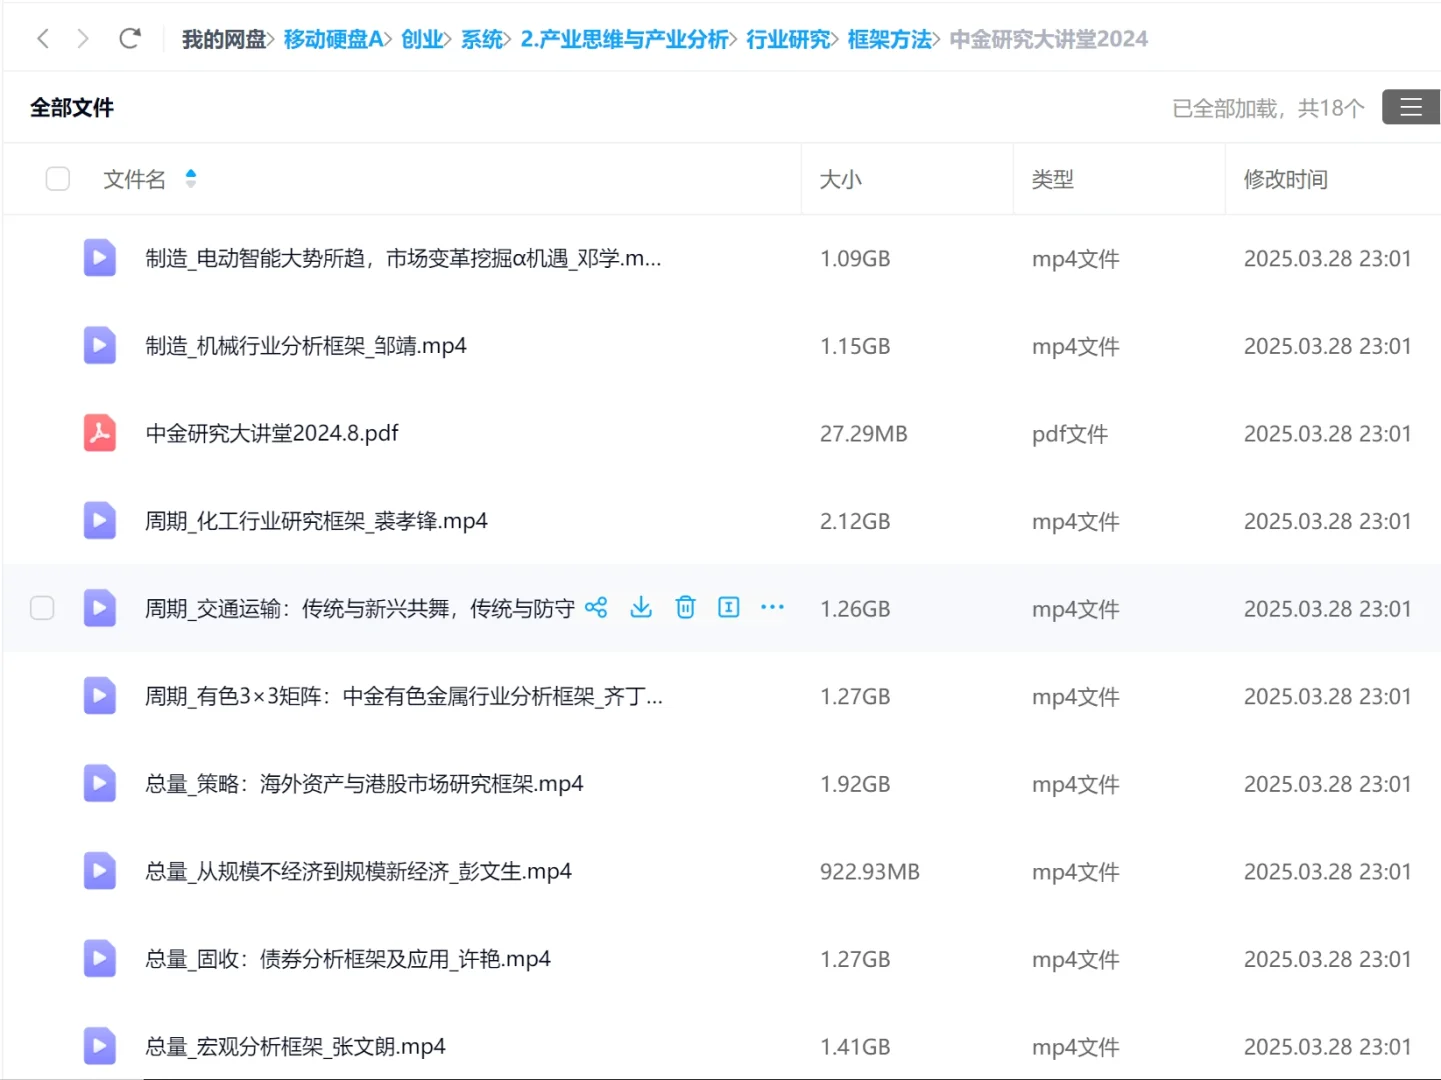This screenshot has width=1441, height=1080.
Task: Sort by 修改时间 column header
Action: coord(1285,179)
